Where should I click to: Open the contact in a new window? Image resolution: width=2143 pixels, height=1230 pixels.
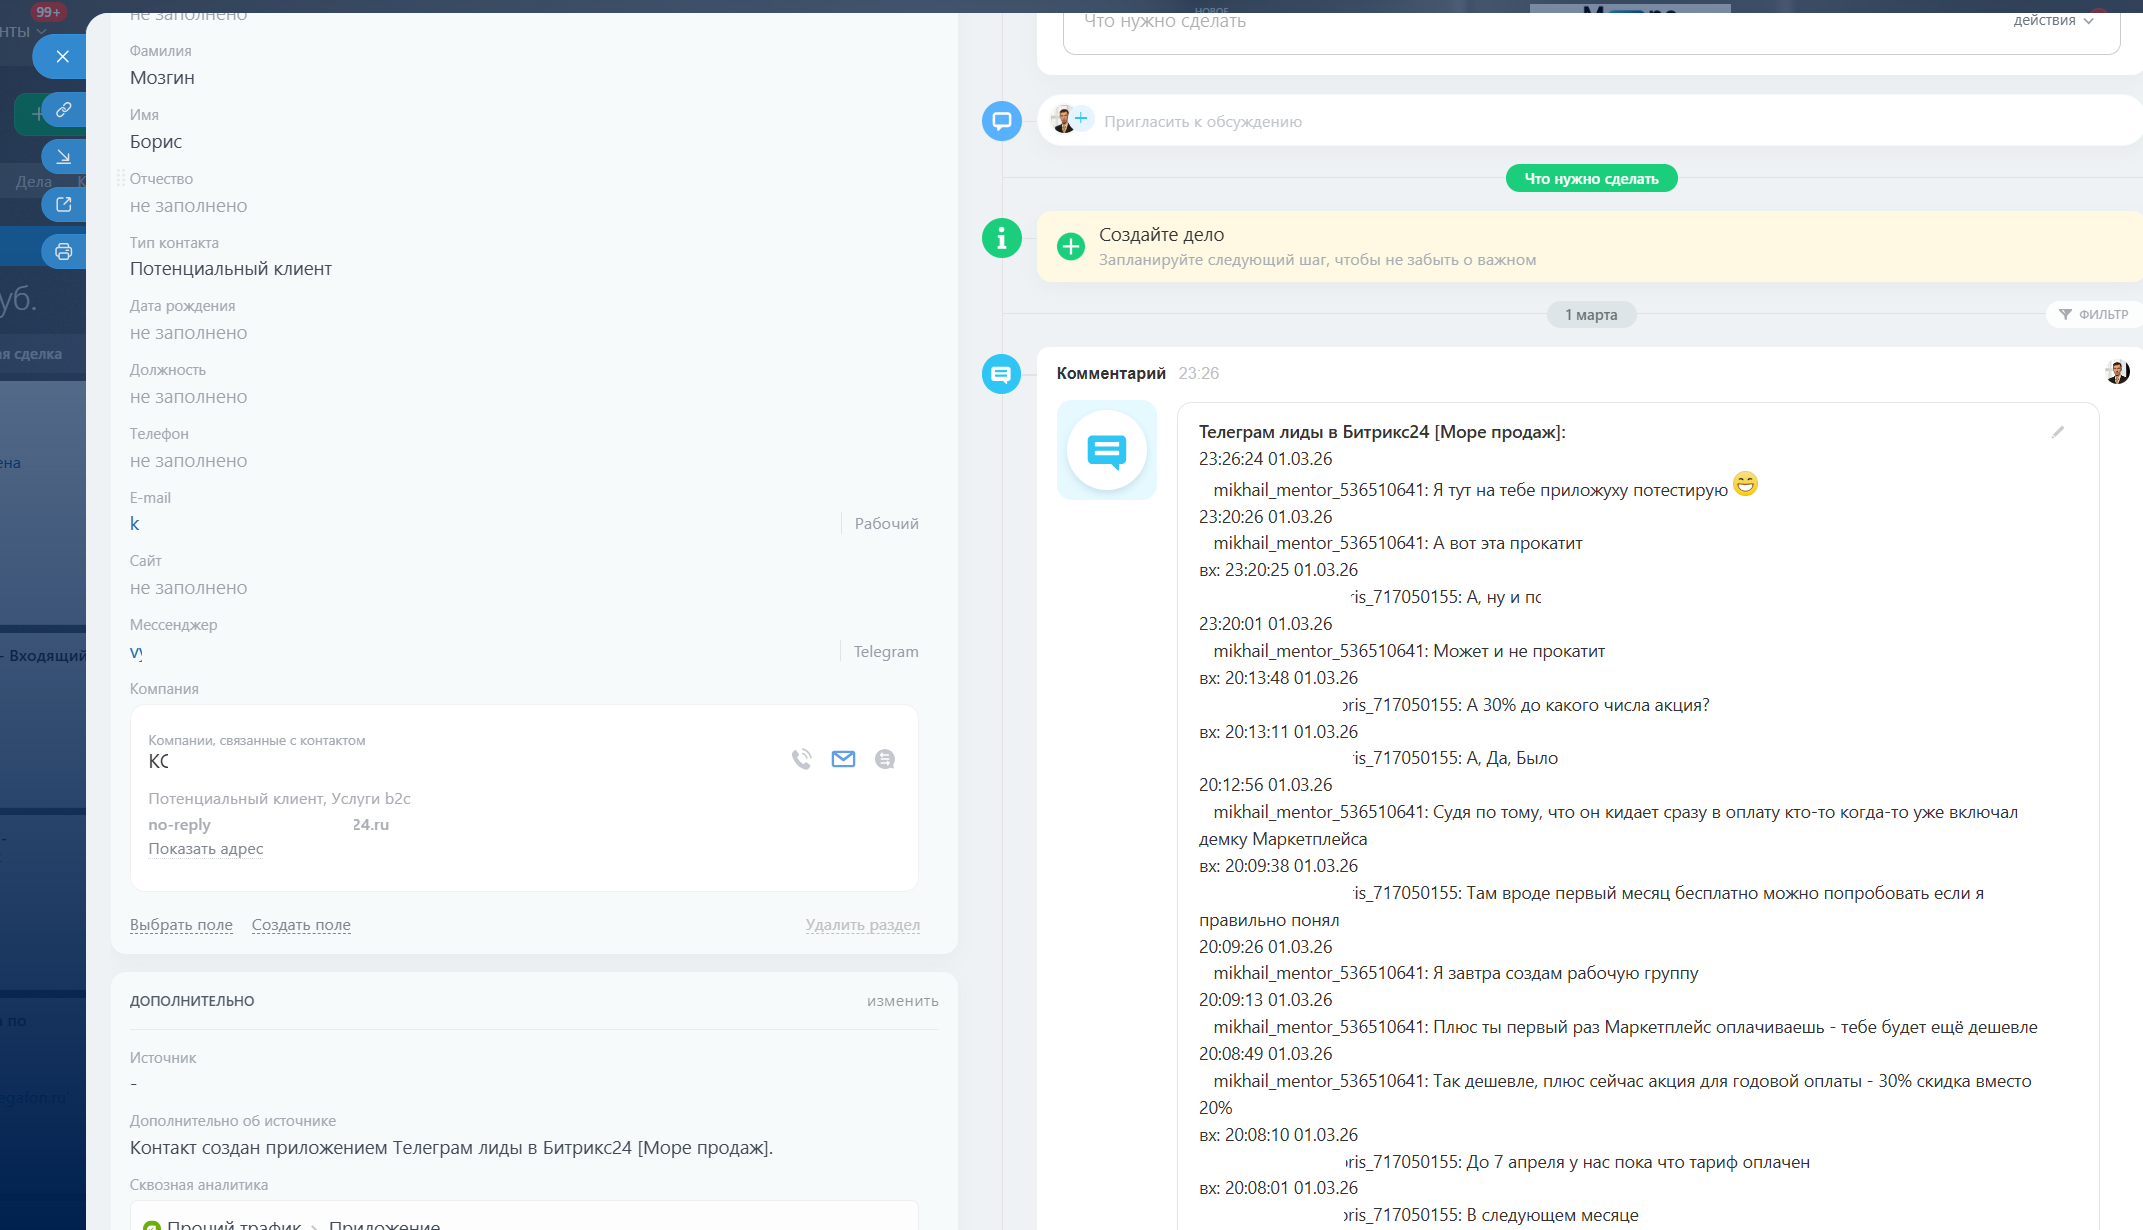click(63, 205)
